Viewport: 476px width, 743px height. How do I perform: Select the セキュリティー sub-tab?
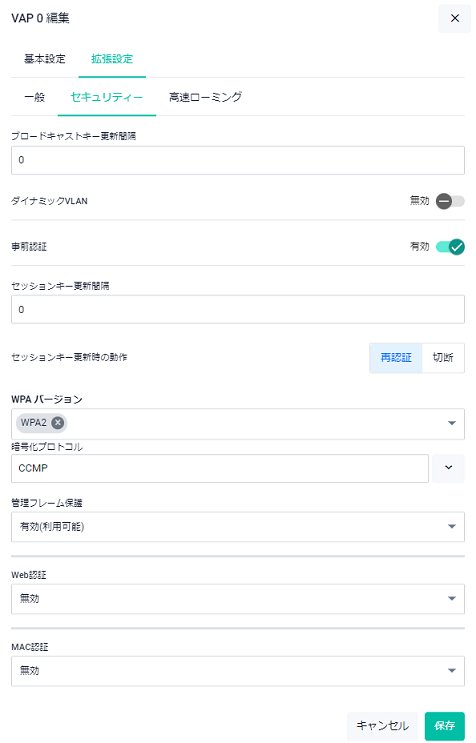[107, 98]
